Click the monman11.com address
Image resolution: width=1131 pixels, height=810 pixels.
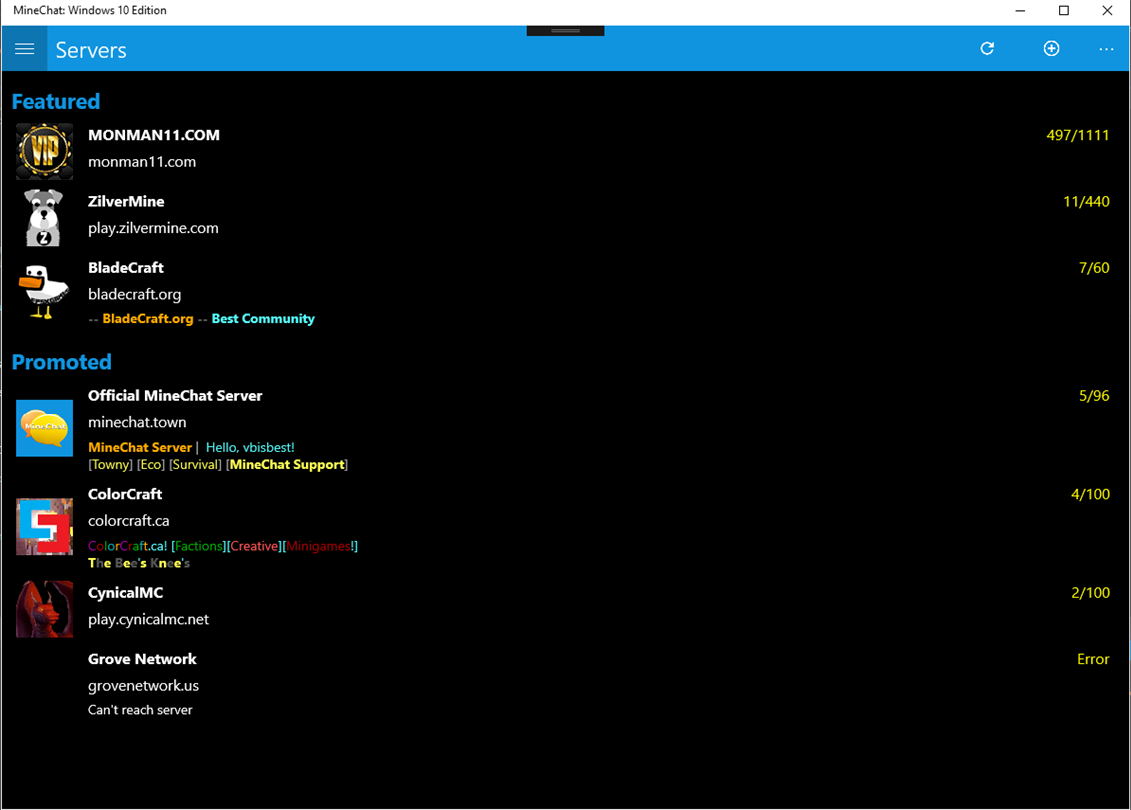coord(142,162)
